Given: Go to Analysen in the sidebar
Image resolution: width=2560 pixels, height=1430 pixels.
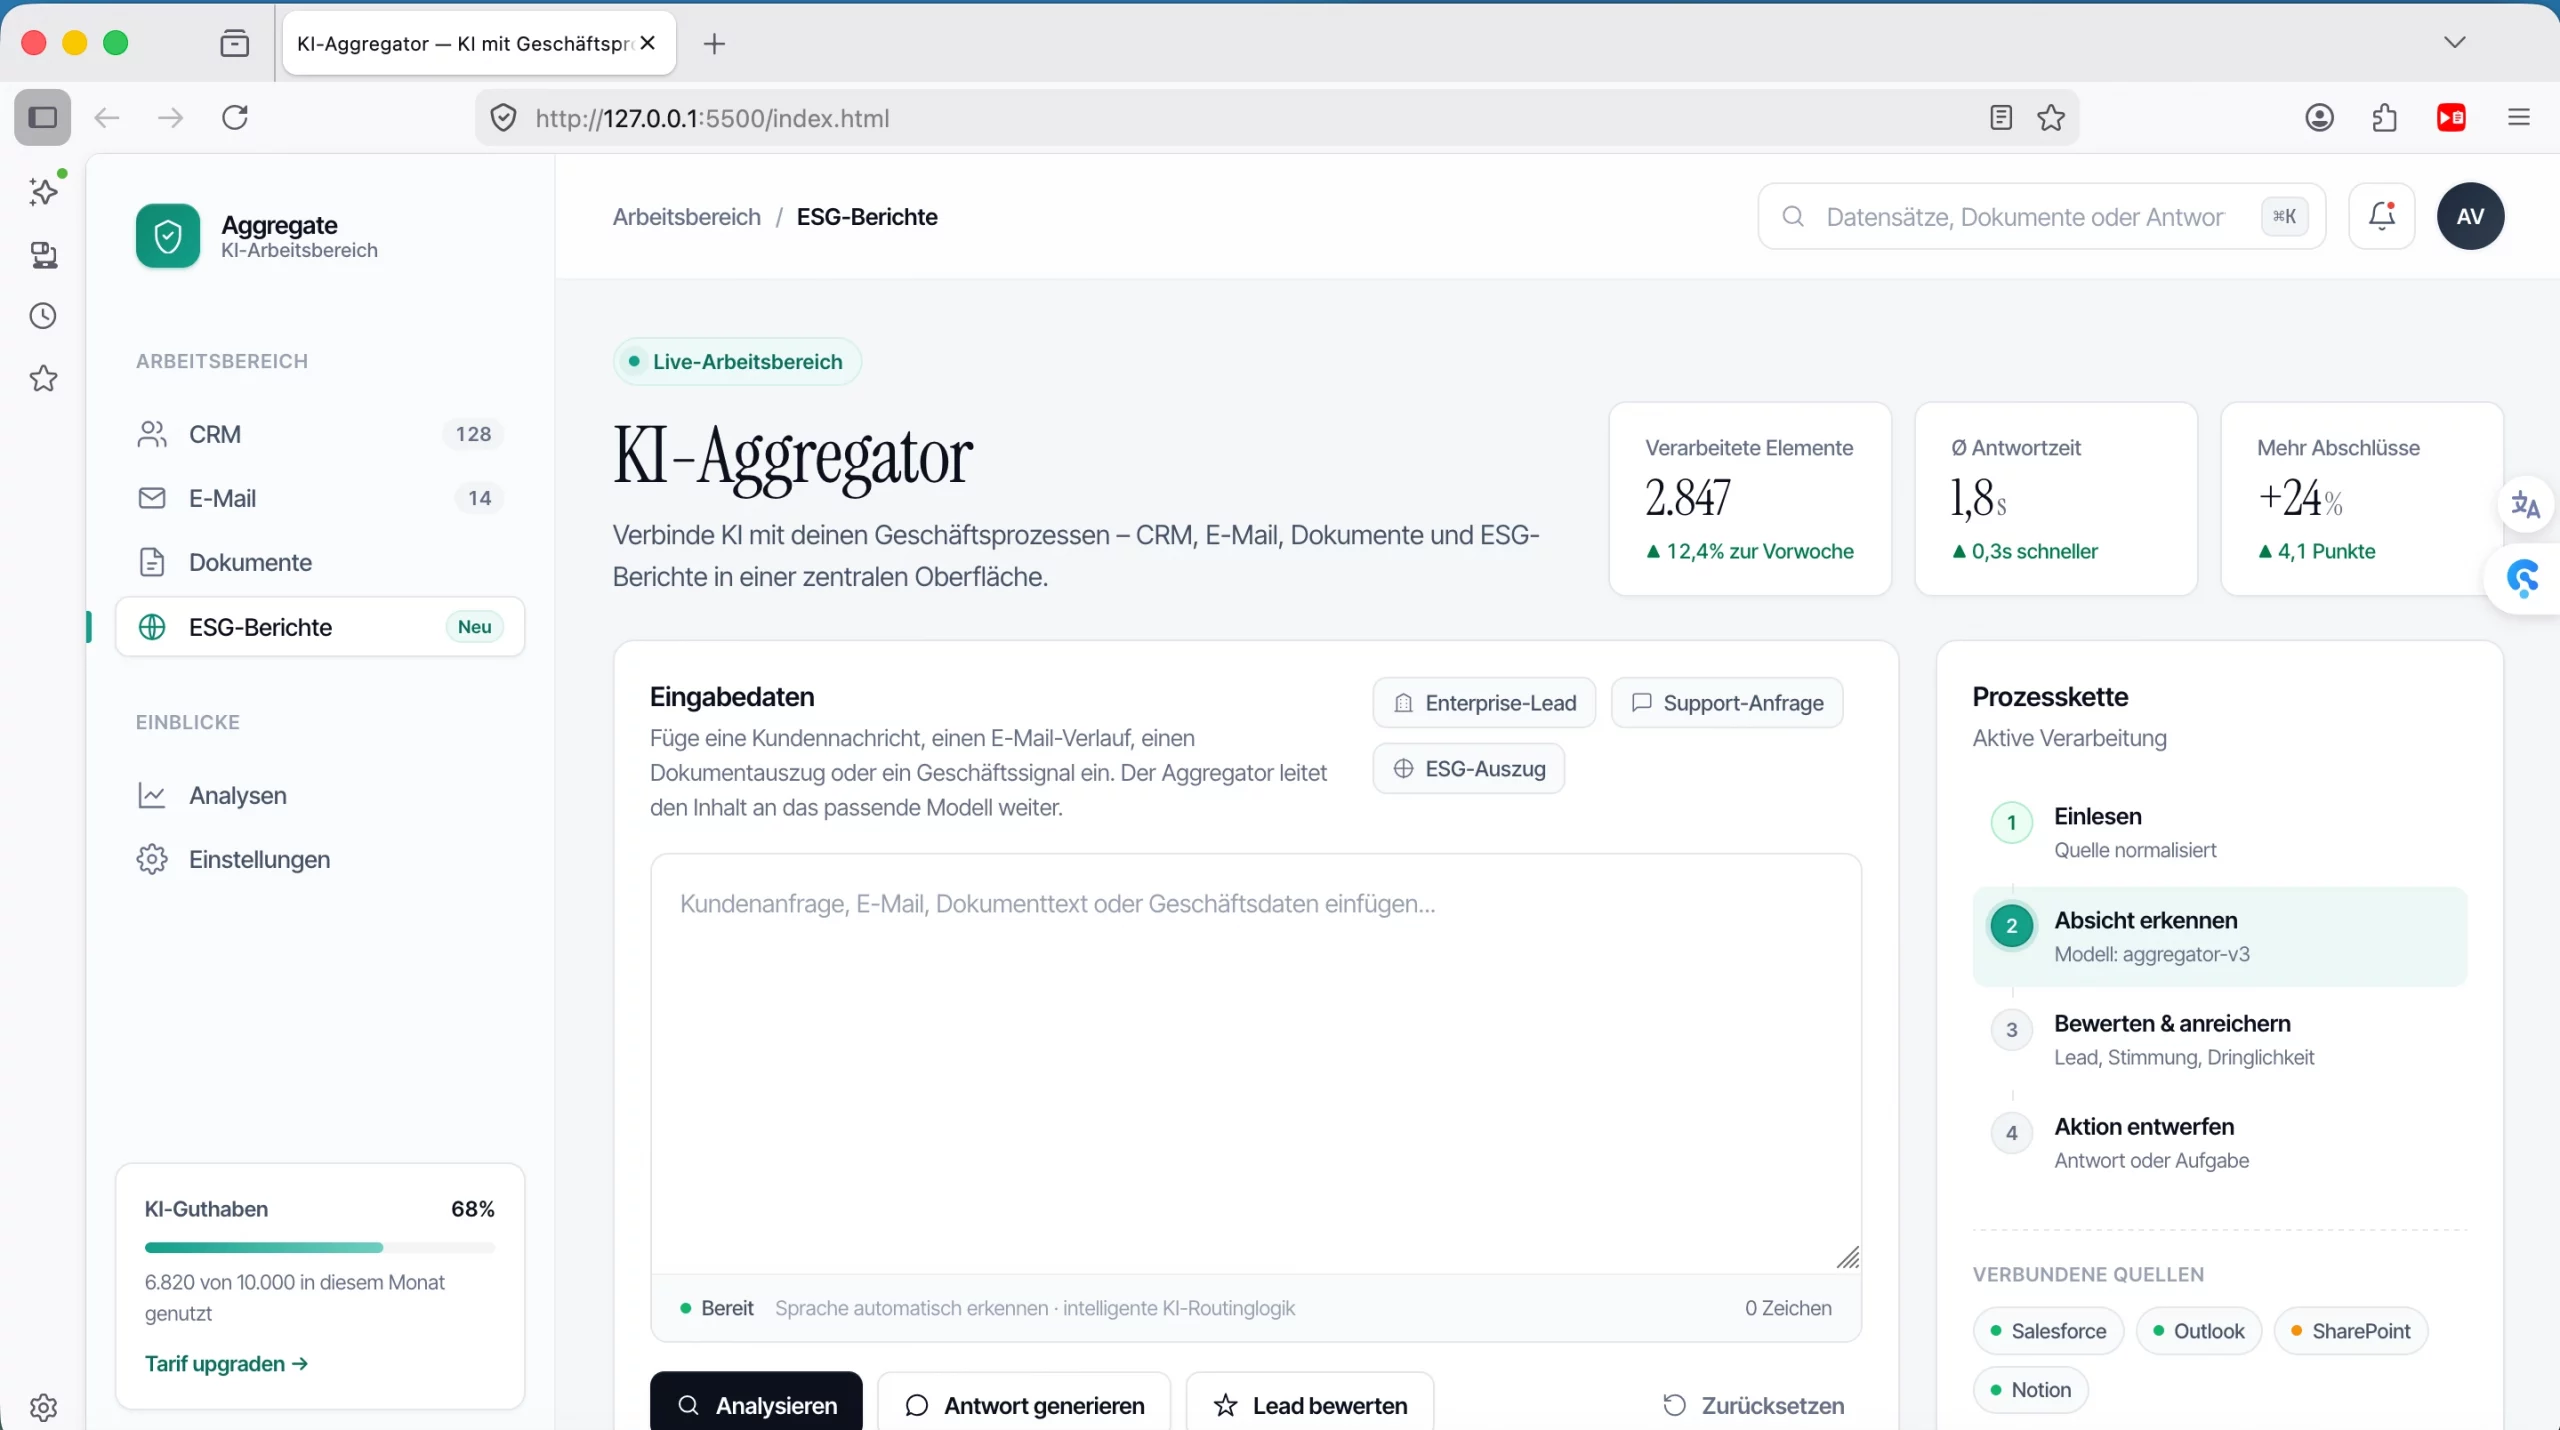Looking at the screenshot, I should [x=238, y=795].
